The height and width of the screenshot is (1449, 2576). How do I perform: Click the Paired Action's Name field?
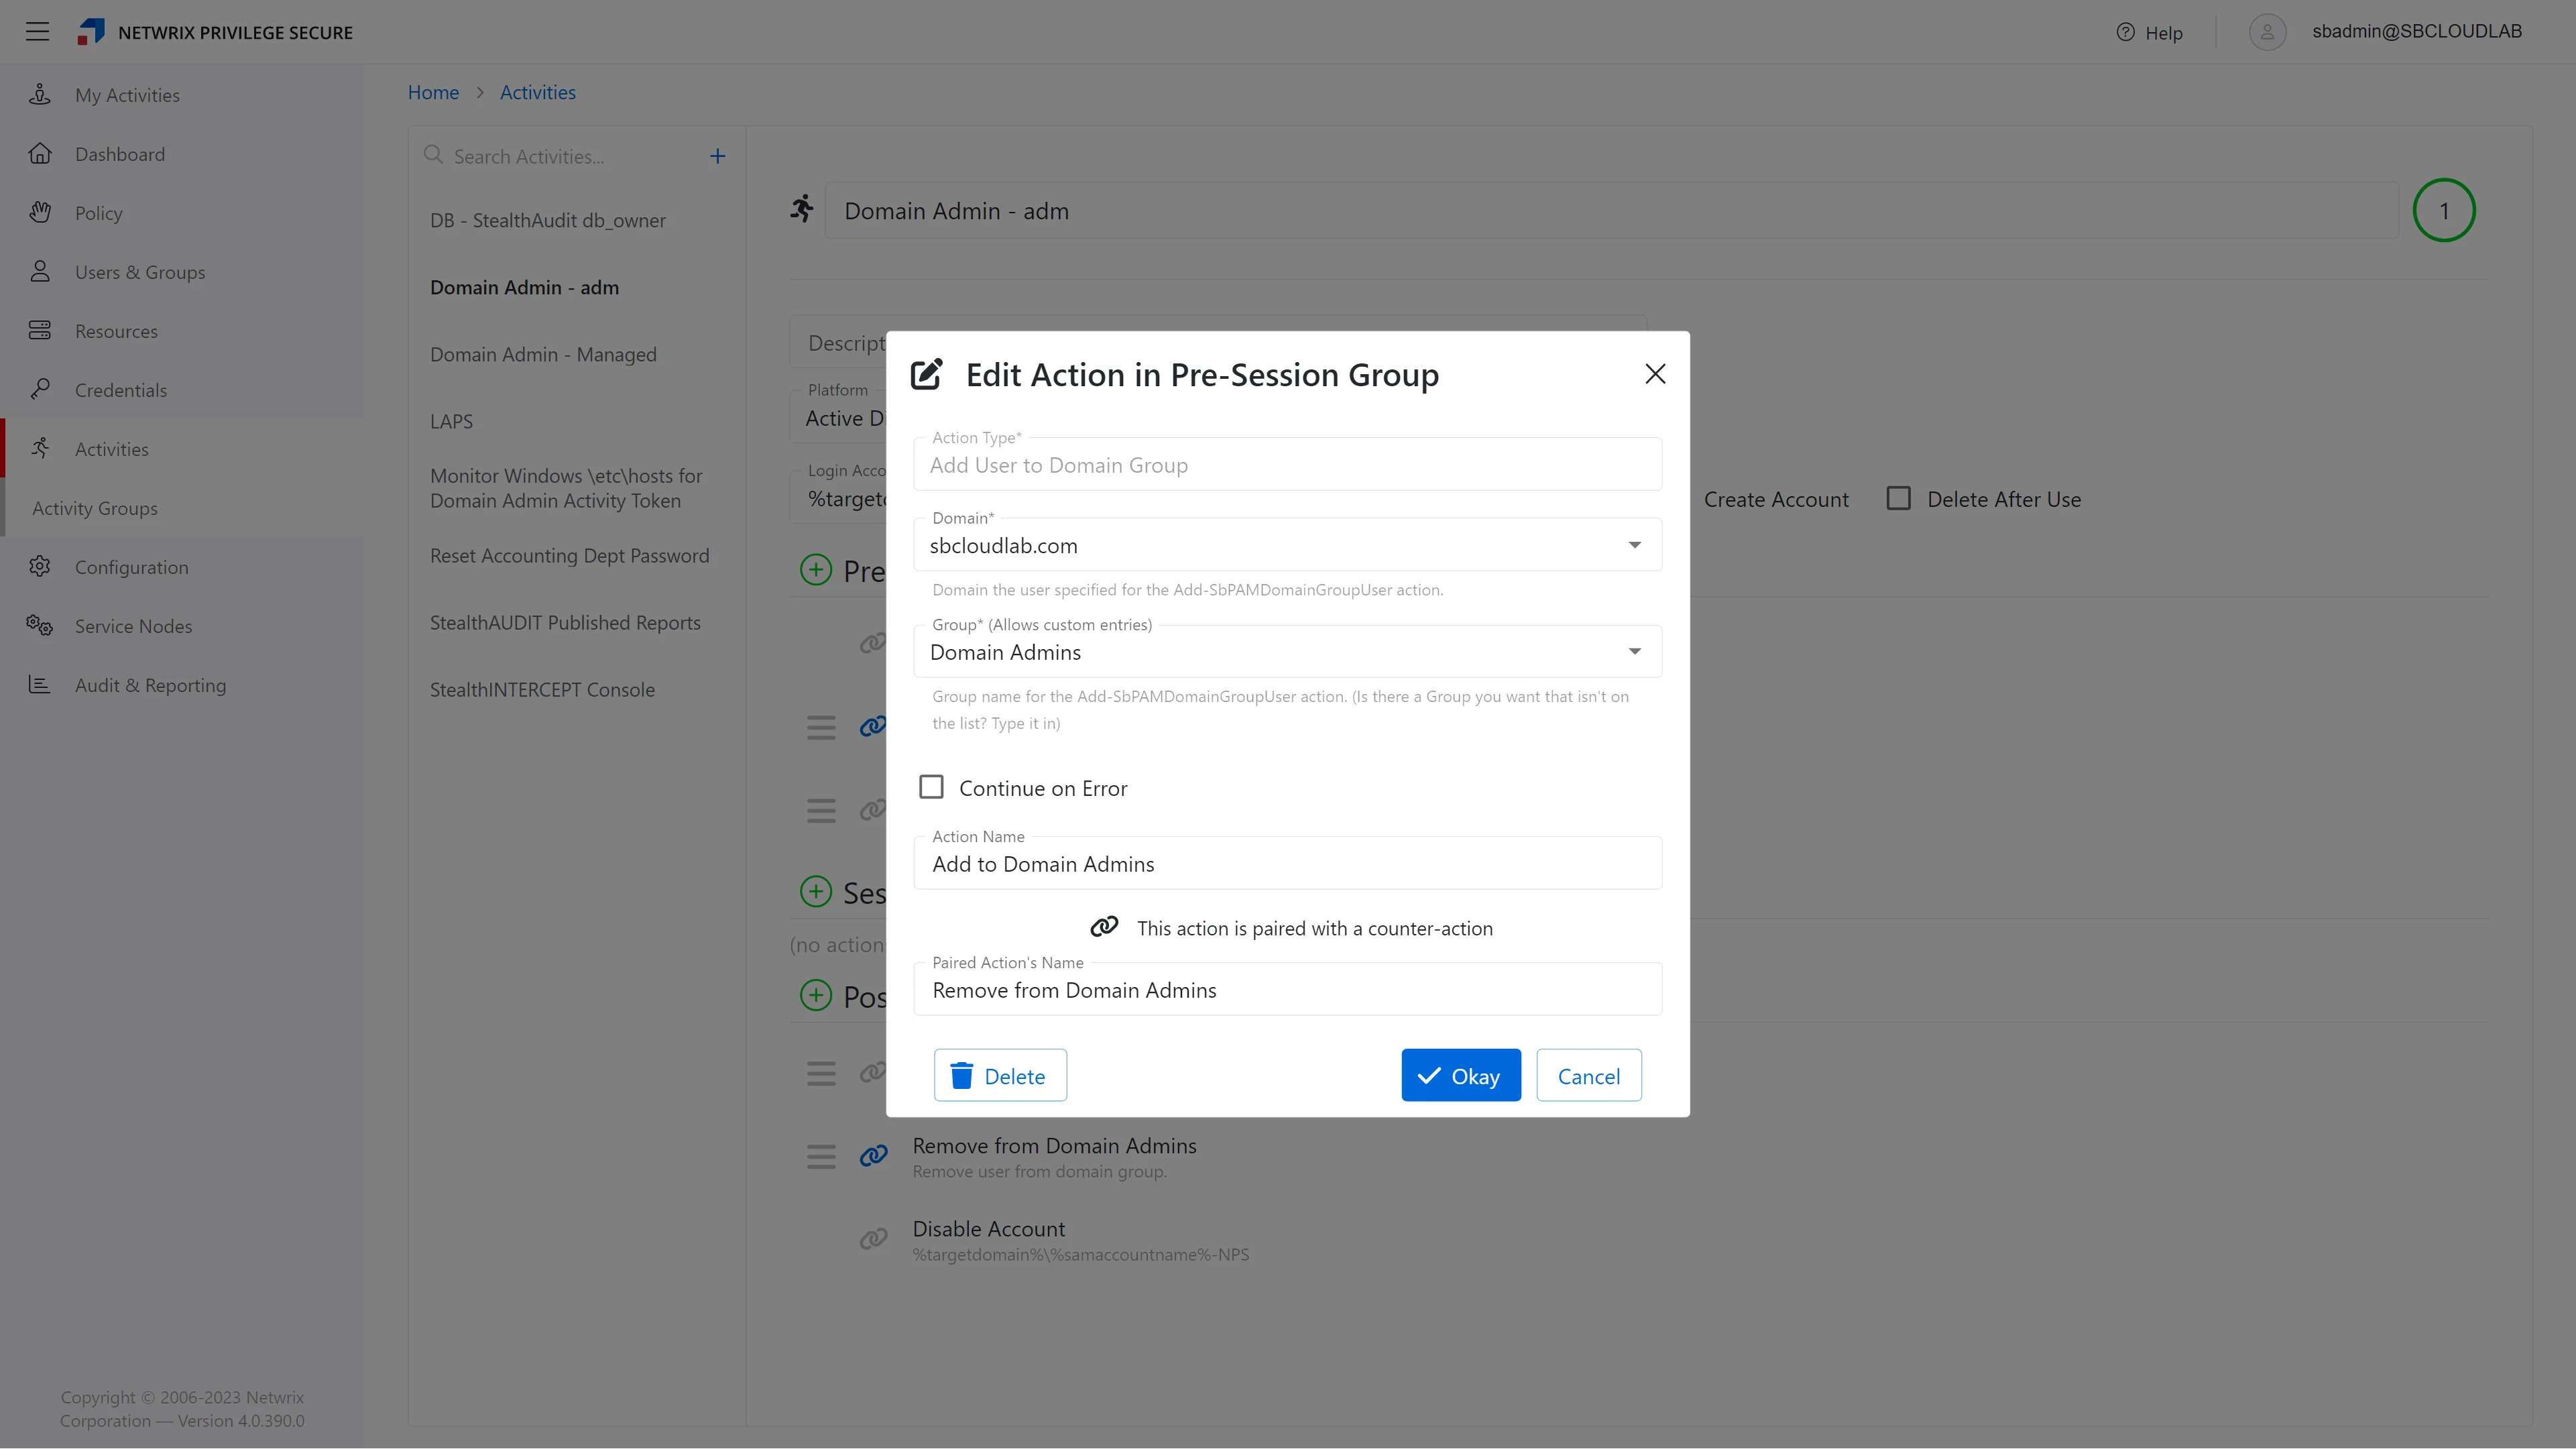tap(1287, 989)
